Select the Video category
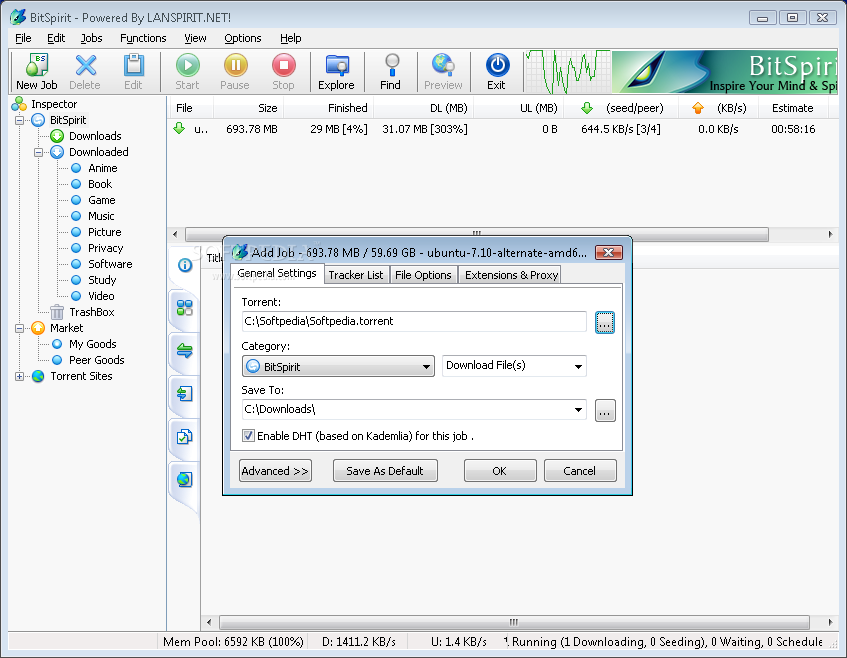 [x=101, y=296]
